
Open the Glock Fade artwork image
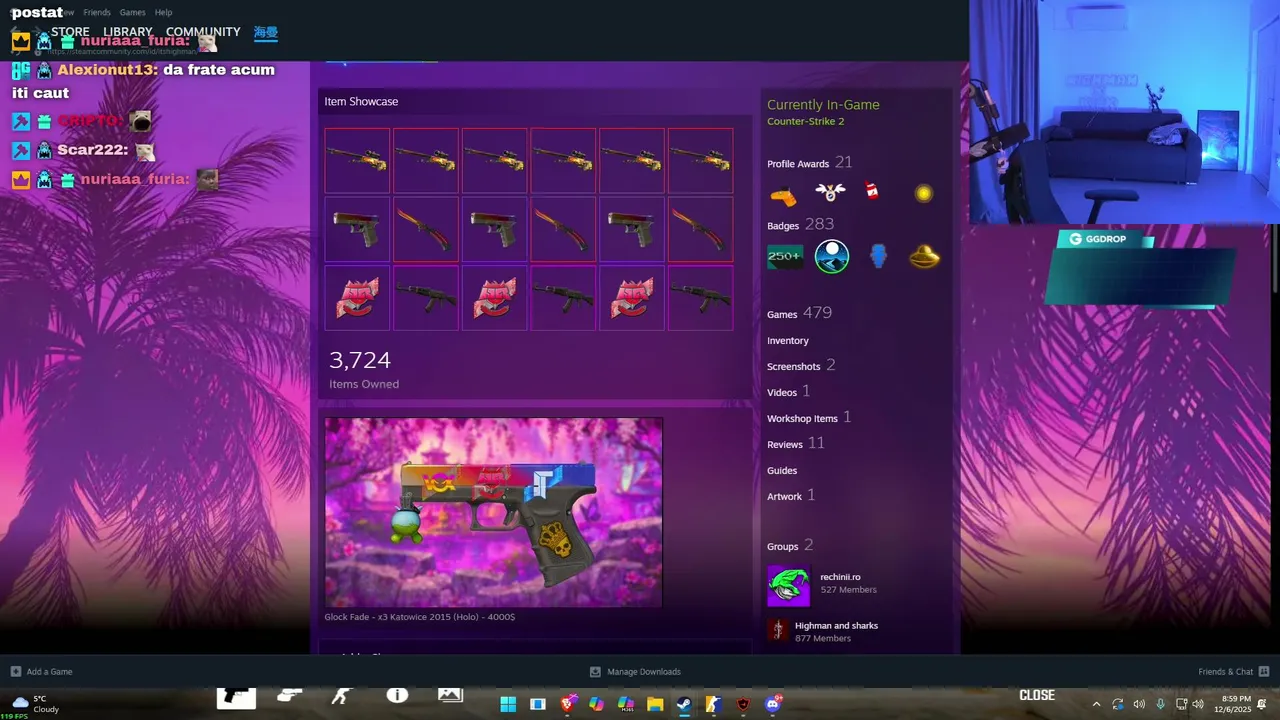[x=493, y=512]
